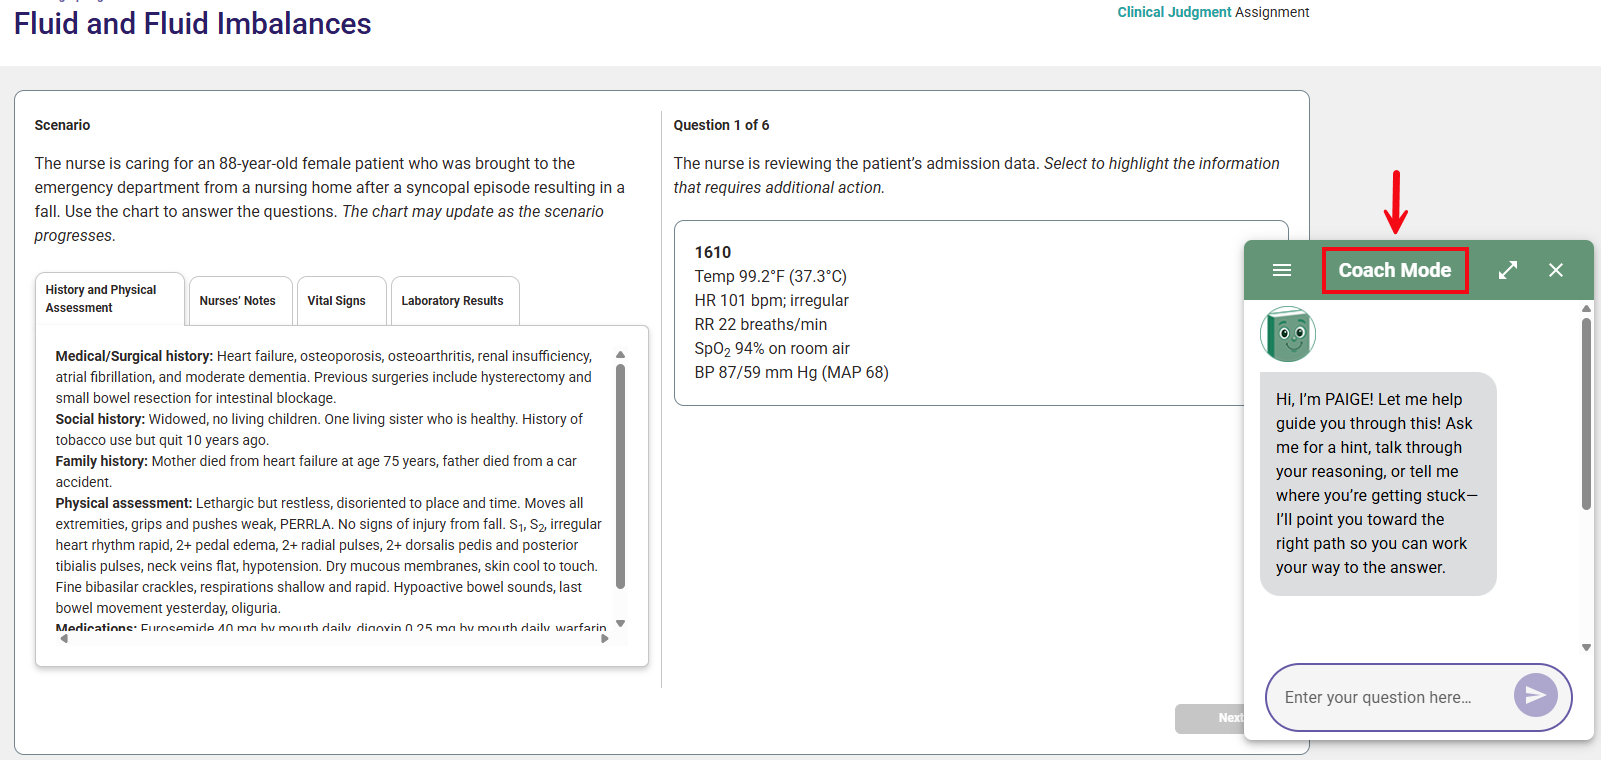Click the PAIGE book avatar
The image size is (1601, 760).
pyautogui.click(x=1288, y=334)
